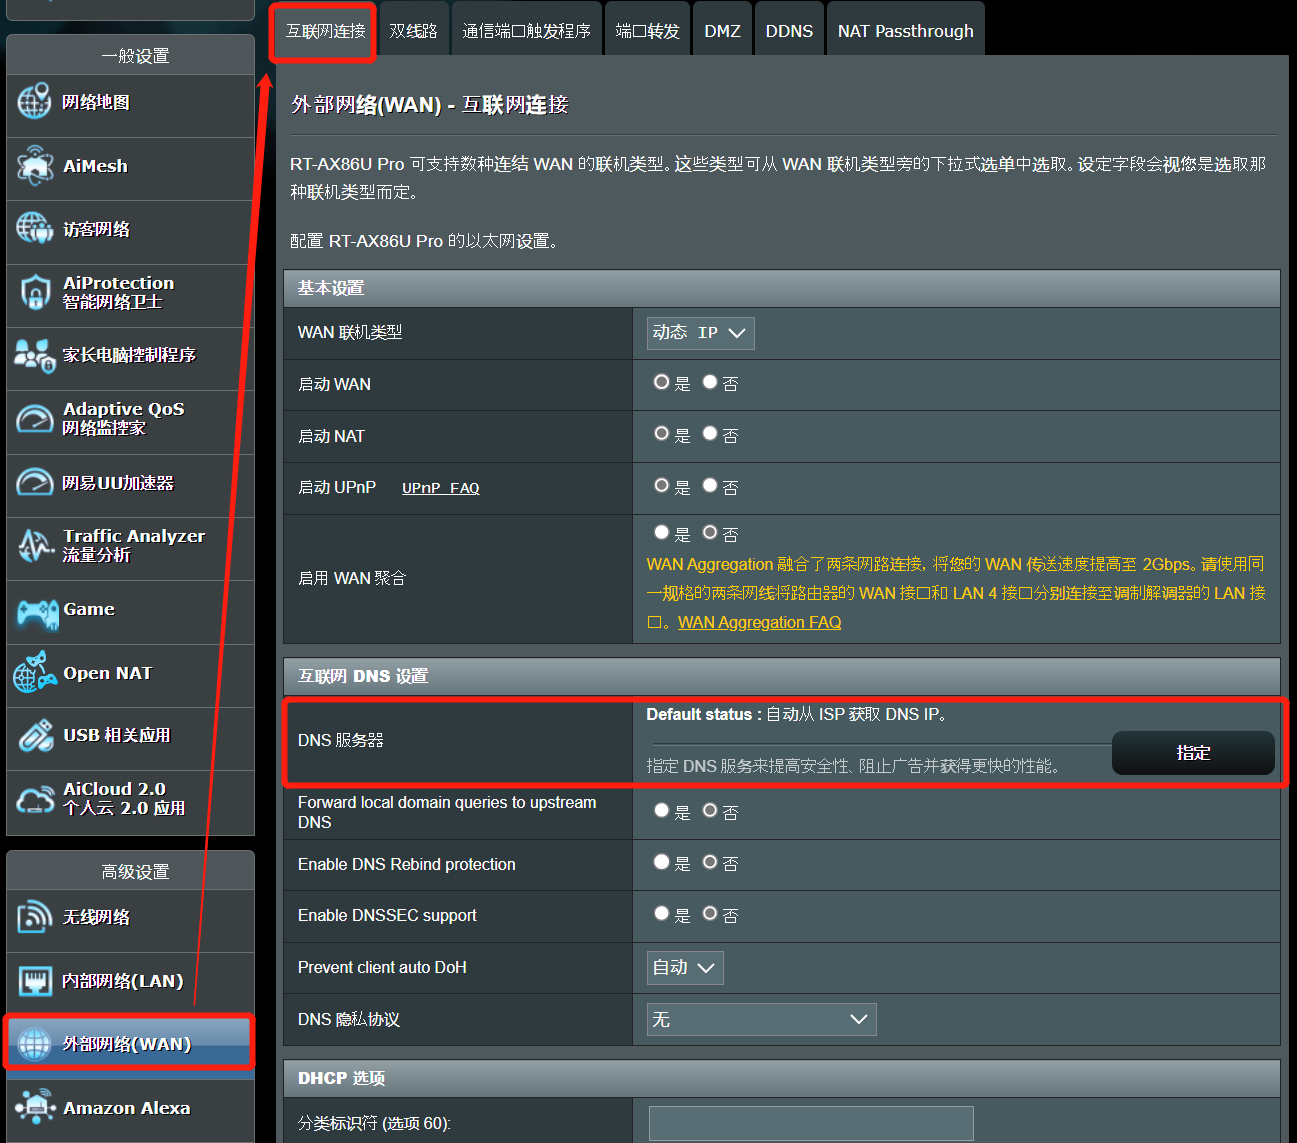The width and height of the screenshot is (1297, 1143).
Task: Click the AiProtection 智能网络卫士 label
Action: 118,292
